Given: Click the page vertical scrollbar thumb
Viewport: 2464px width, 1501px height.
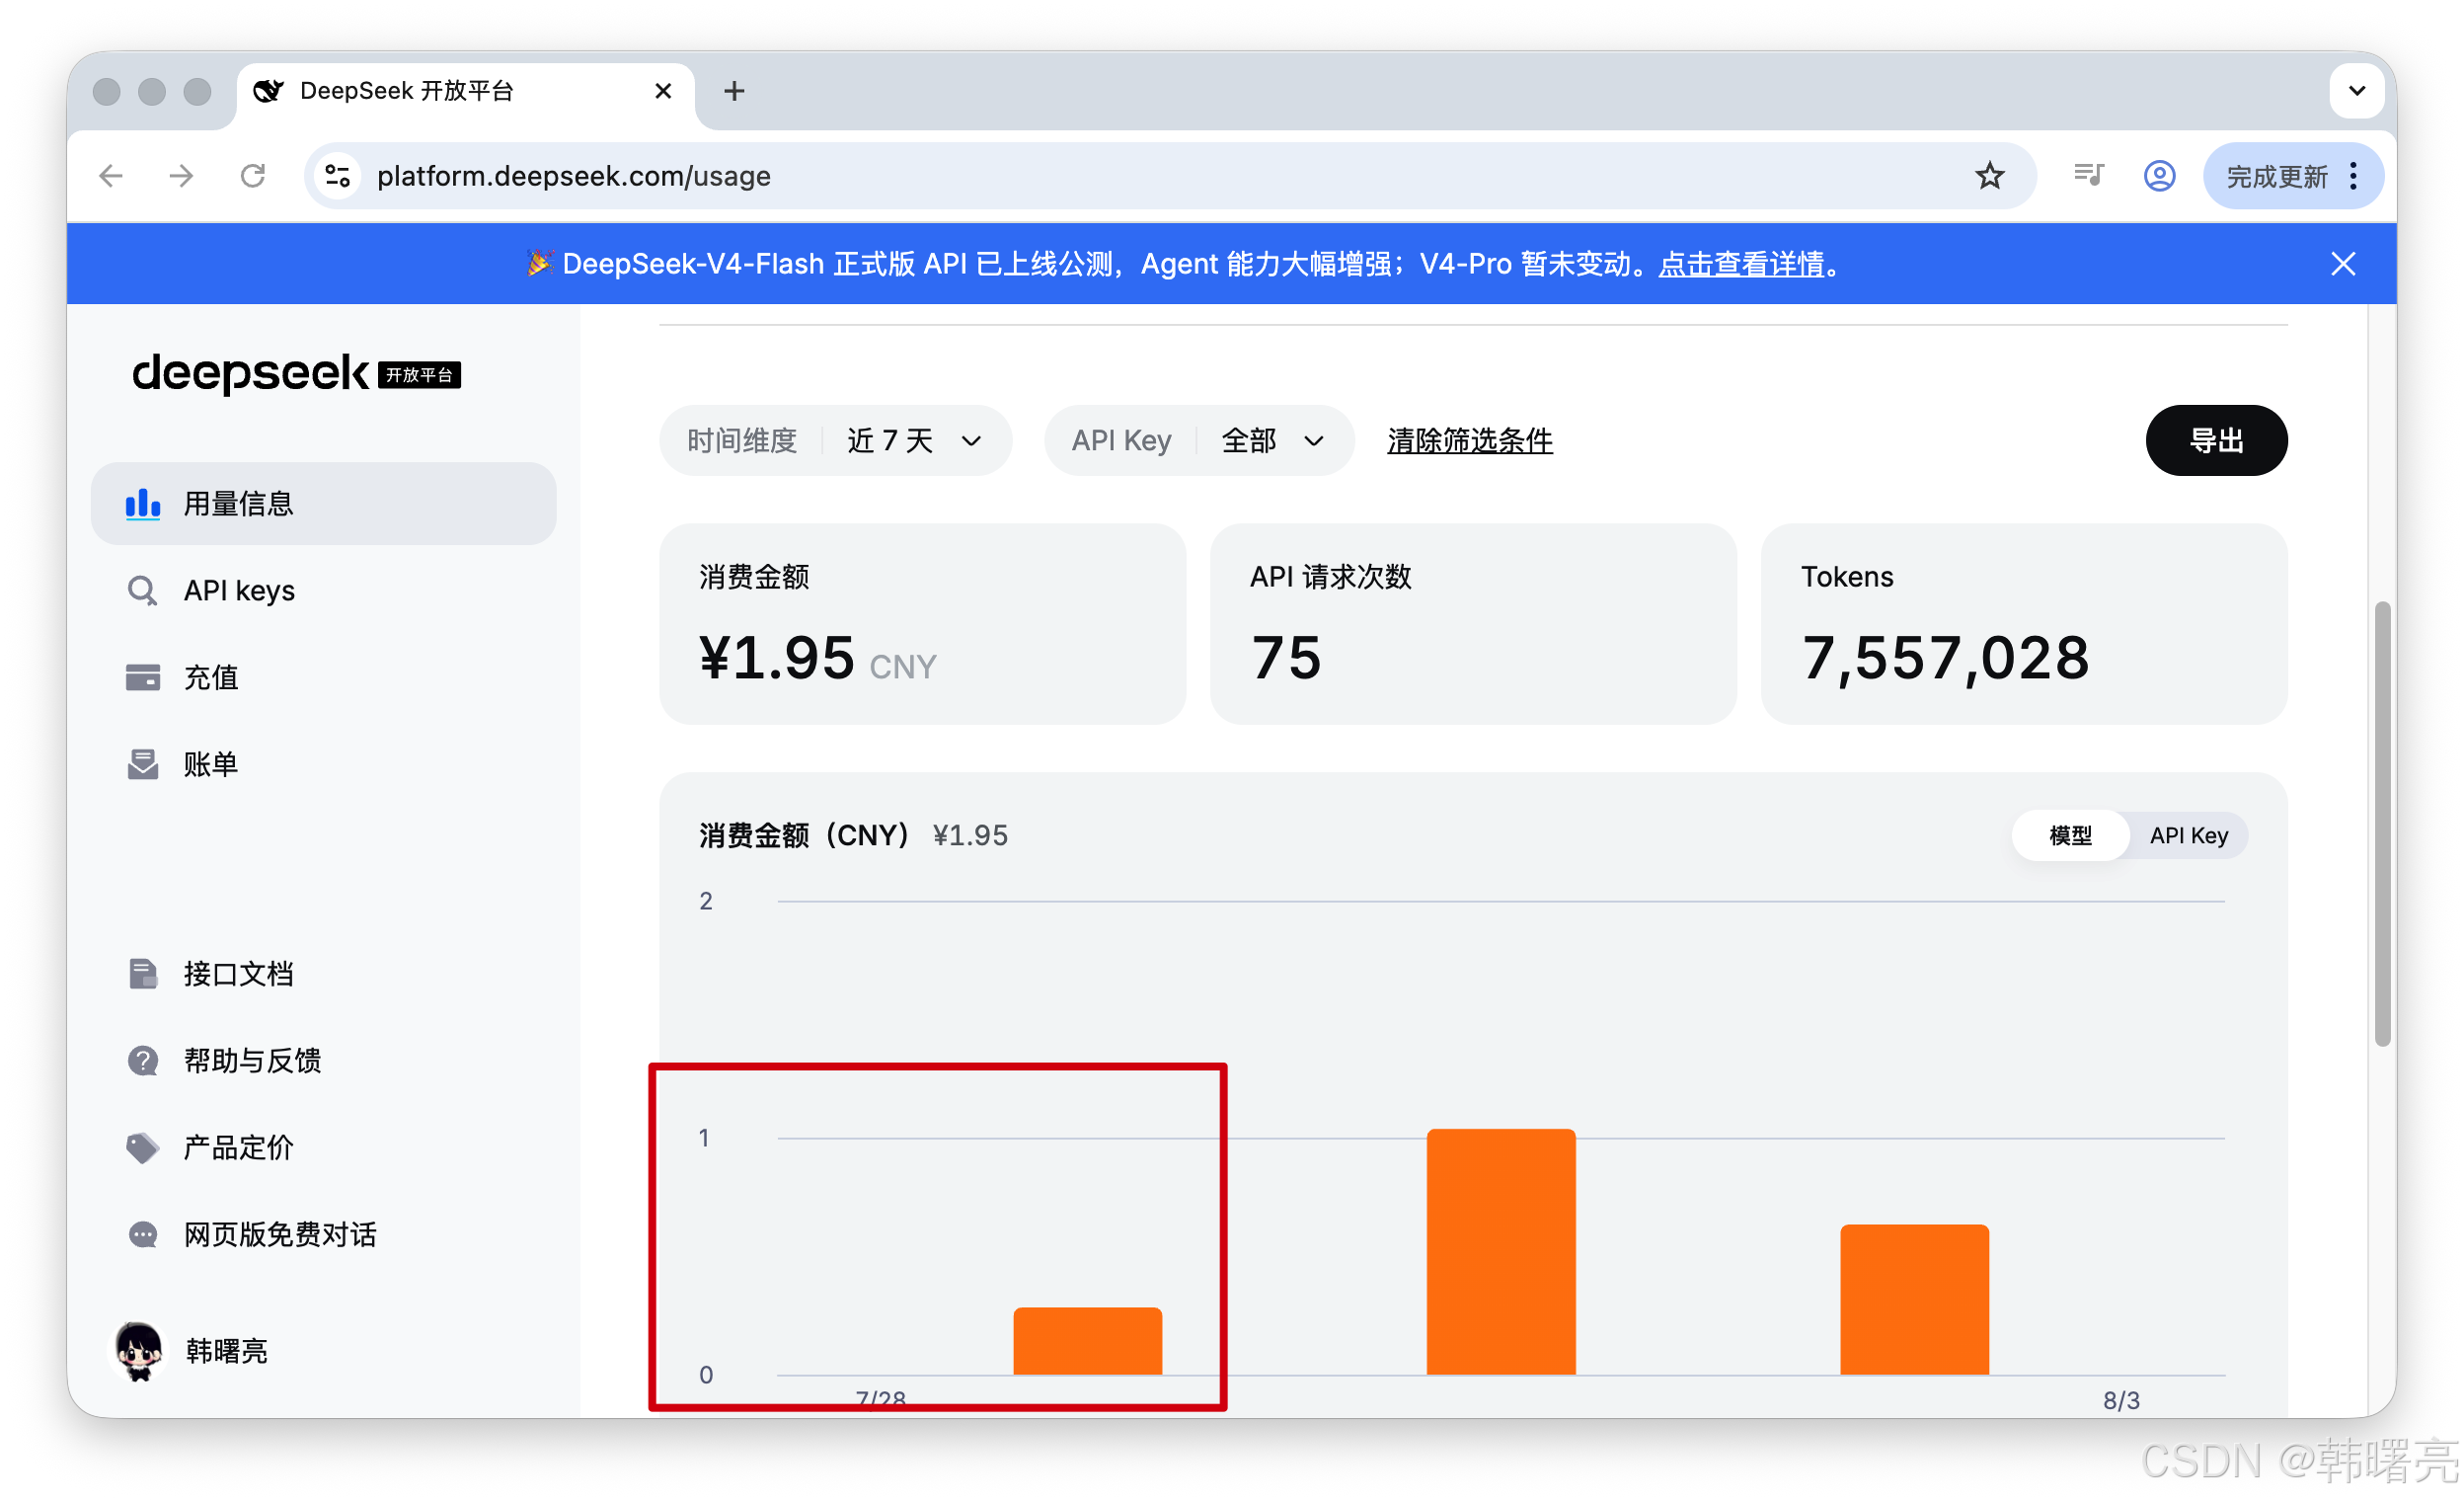Looking at the screenshot, I should pyautogui.click(x=2382, y=823).
